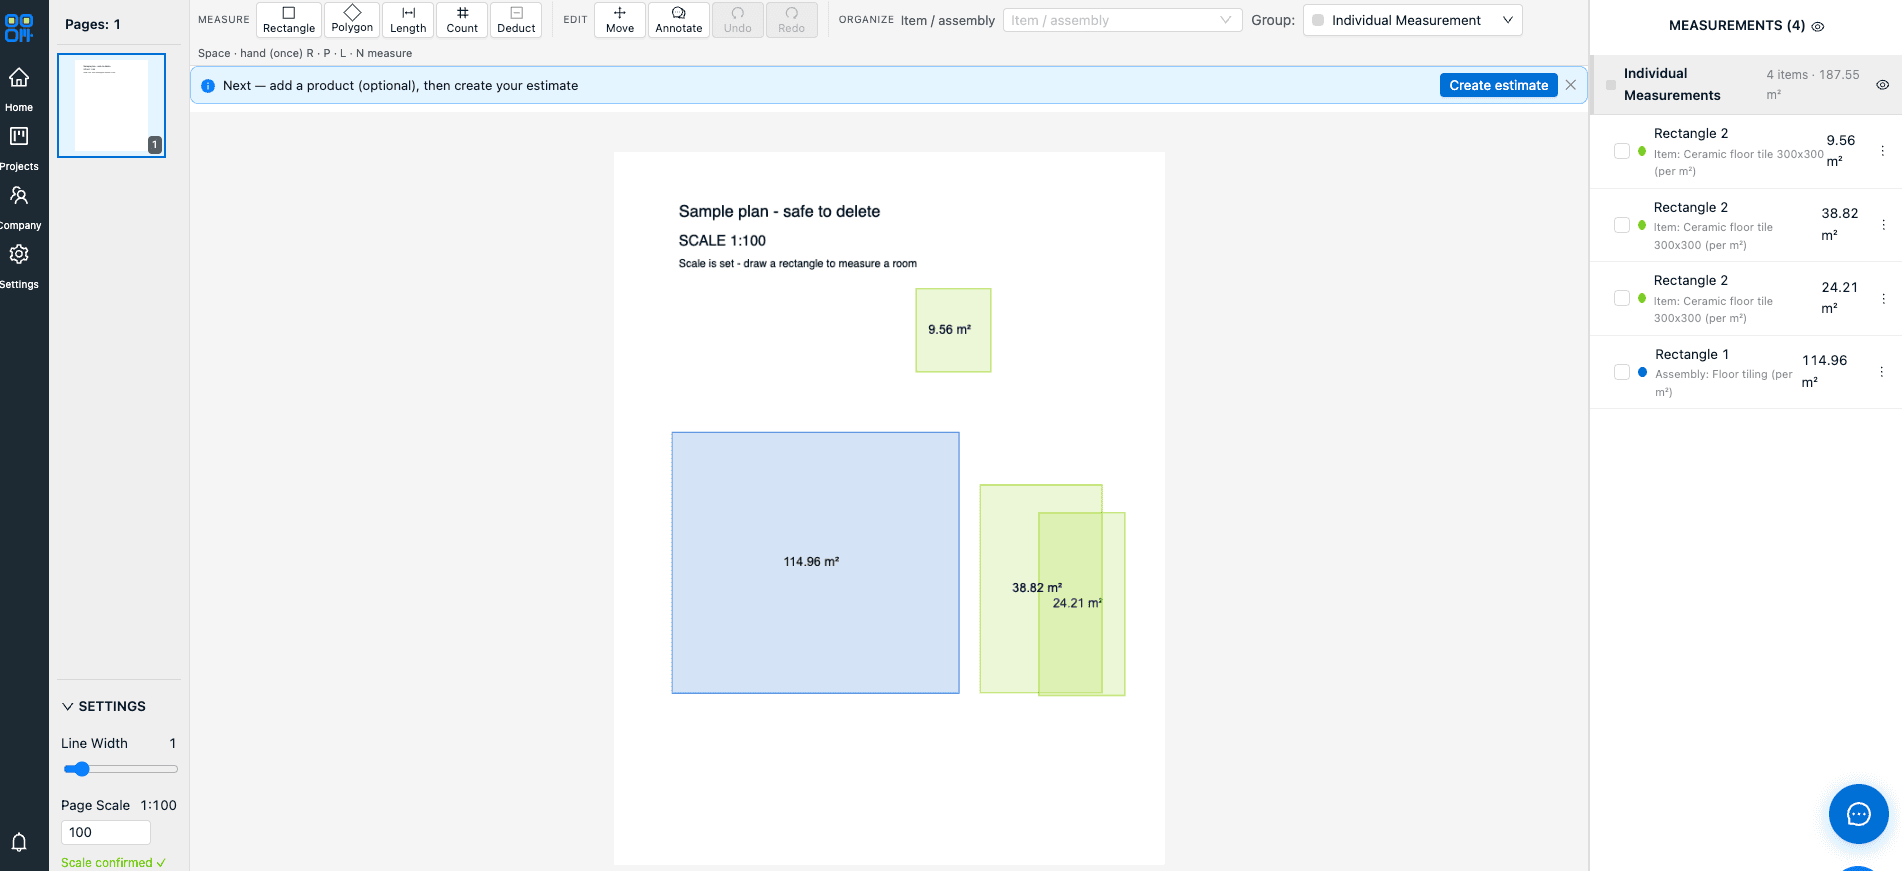Click Create estimate button
The image size is (1902, 871).
pyautogui.click(x=1498, y=85)
